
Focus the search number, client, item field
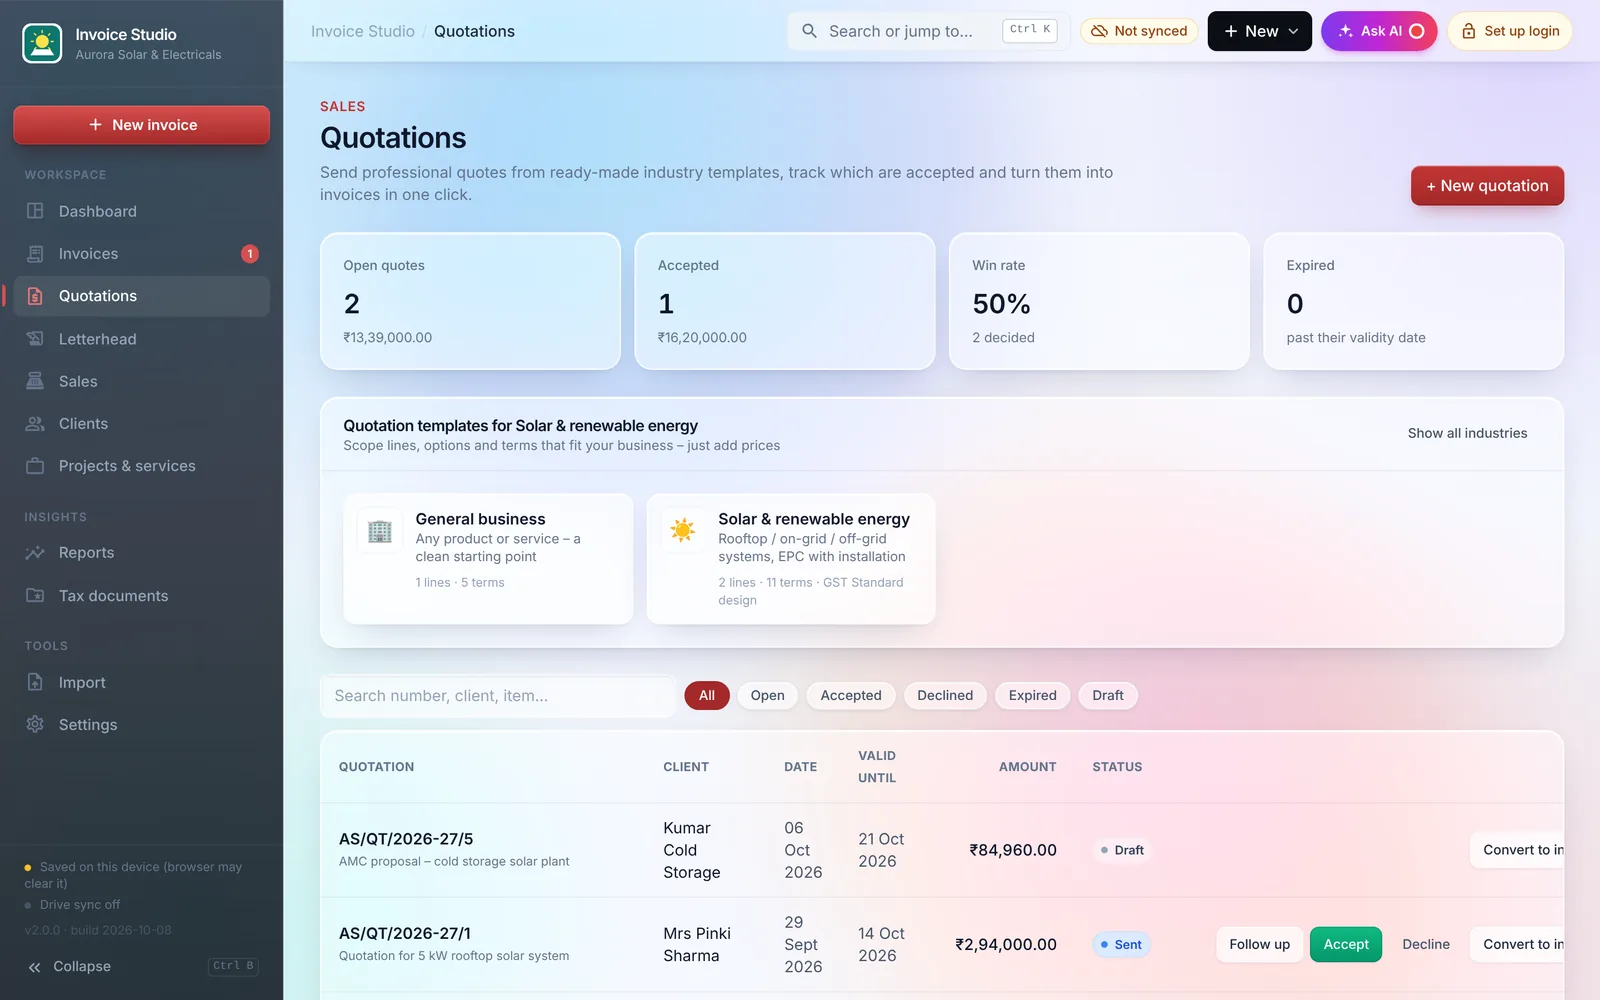tap(498, 696)
